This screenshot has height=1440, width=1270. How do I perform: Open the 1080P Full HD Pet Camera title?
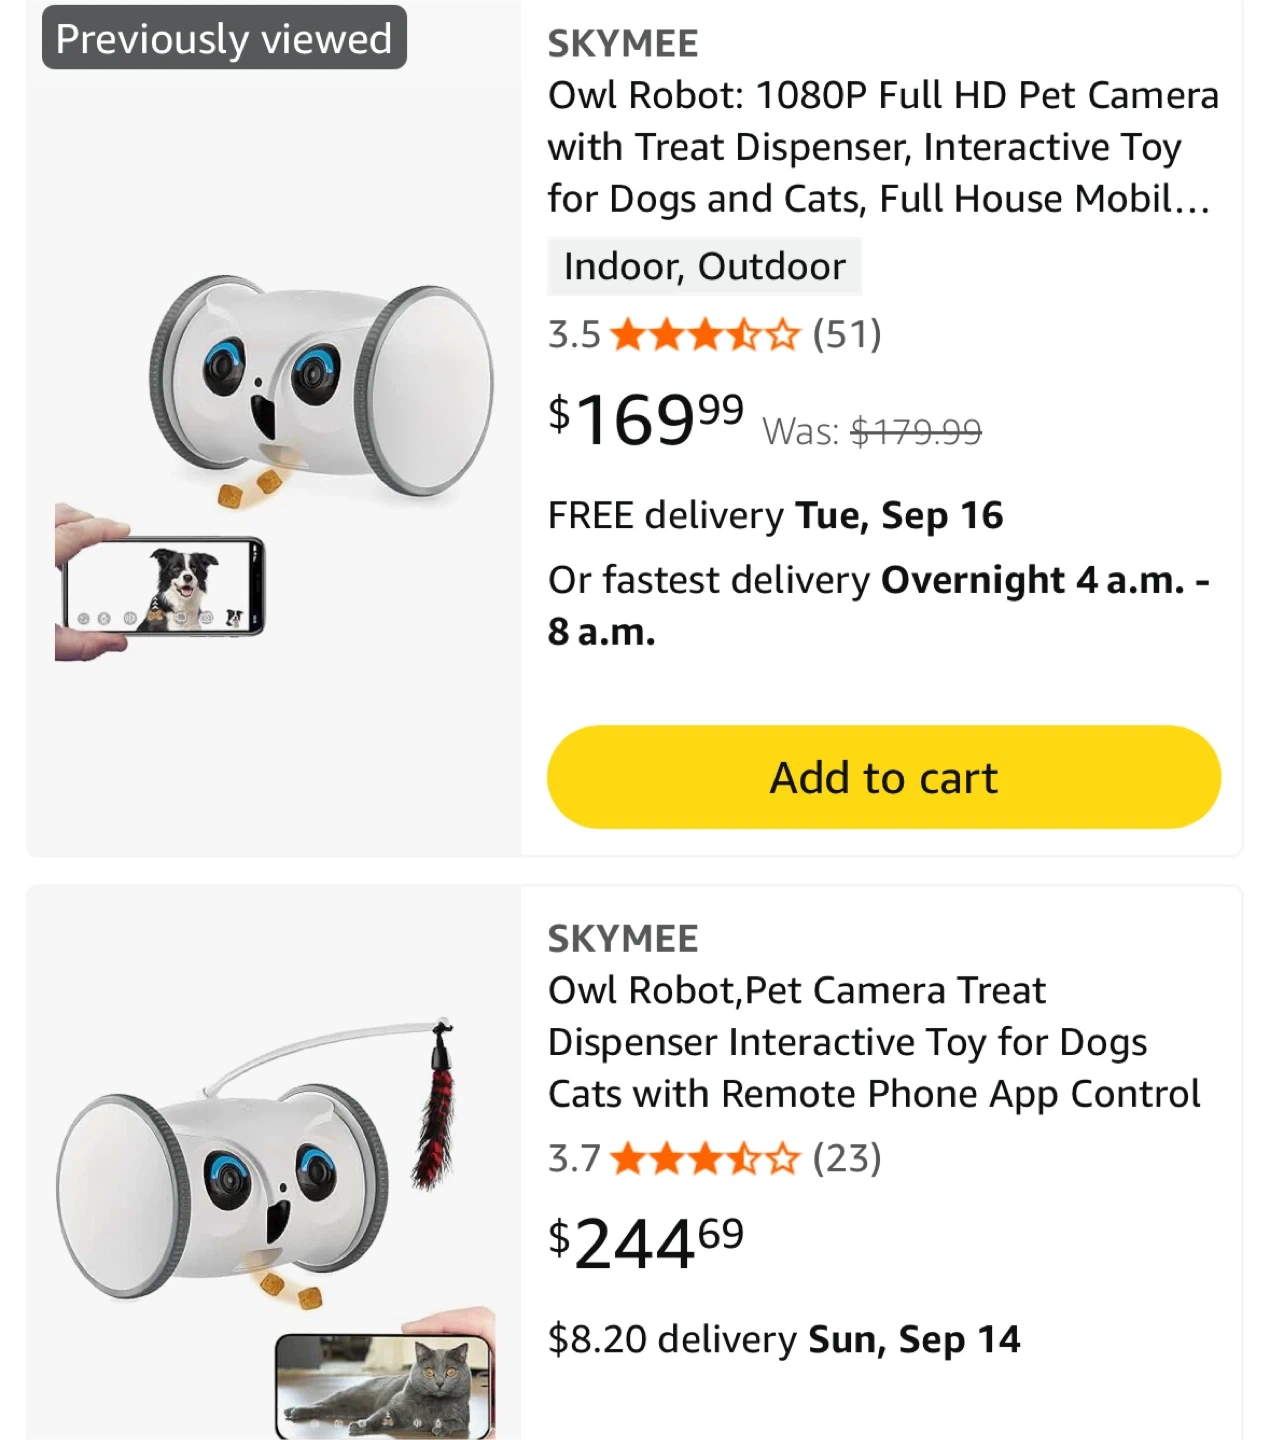pyautogui.click(x=882, y=147)
